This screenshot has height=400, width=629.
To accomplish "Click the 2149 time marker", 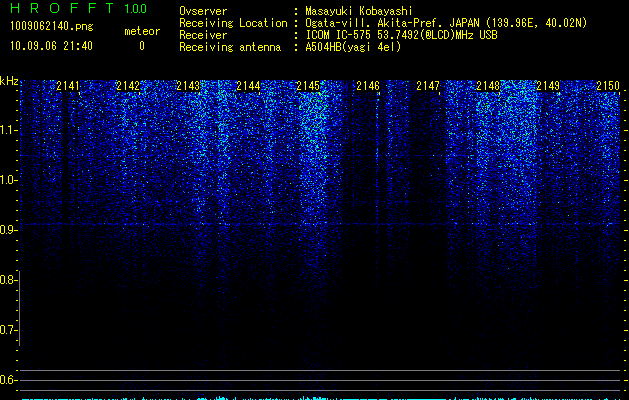I will point(548,86).
